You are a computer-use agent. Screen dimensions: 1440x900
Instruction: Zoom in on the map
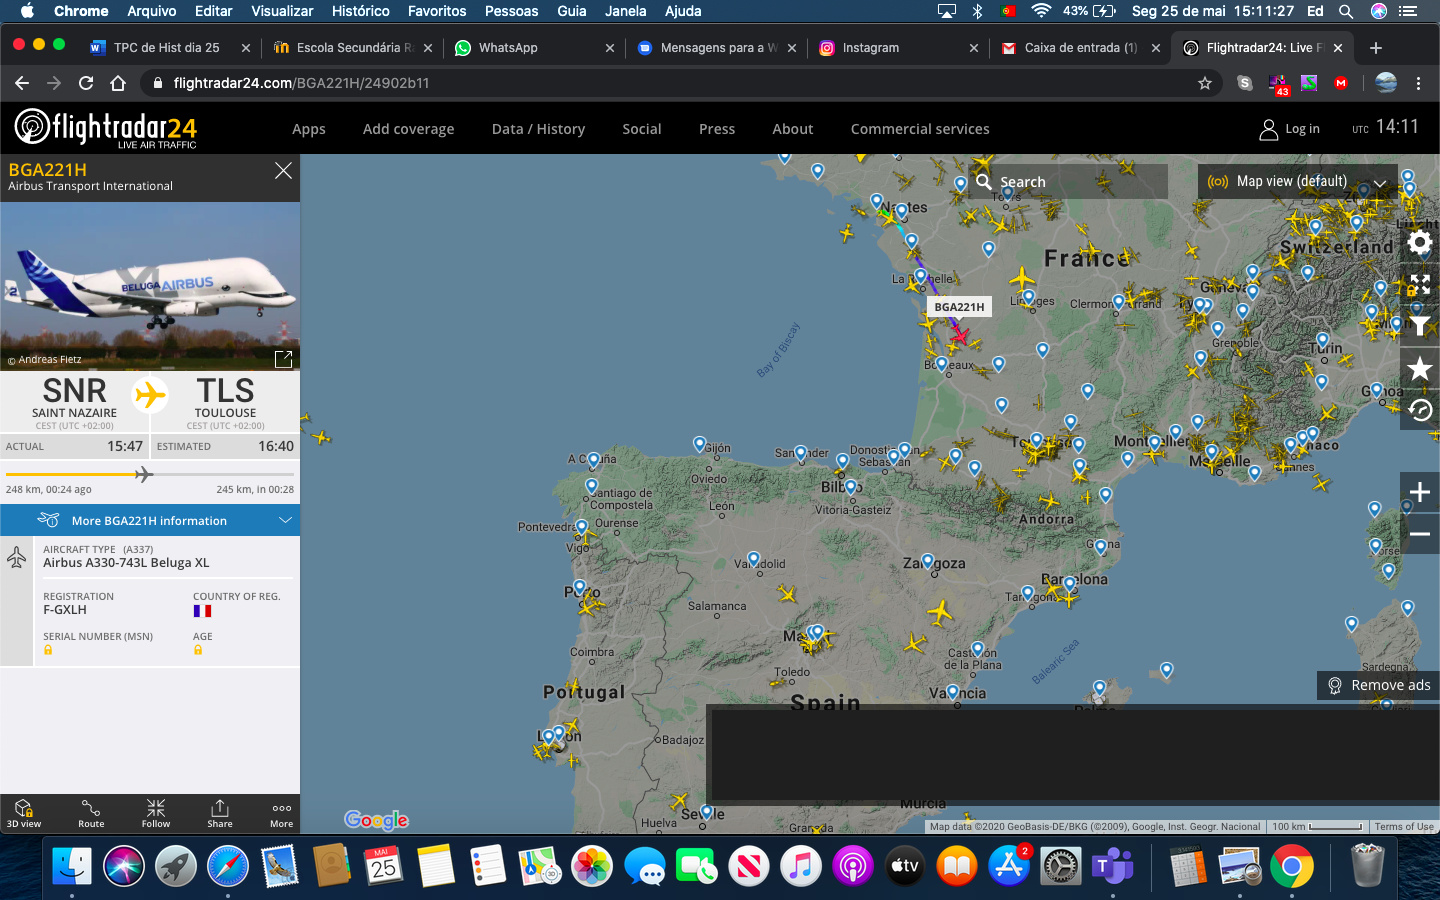tap(1419, 492)
